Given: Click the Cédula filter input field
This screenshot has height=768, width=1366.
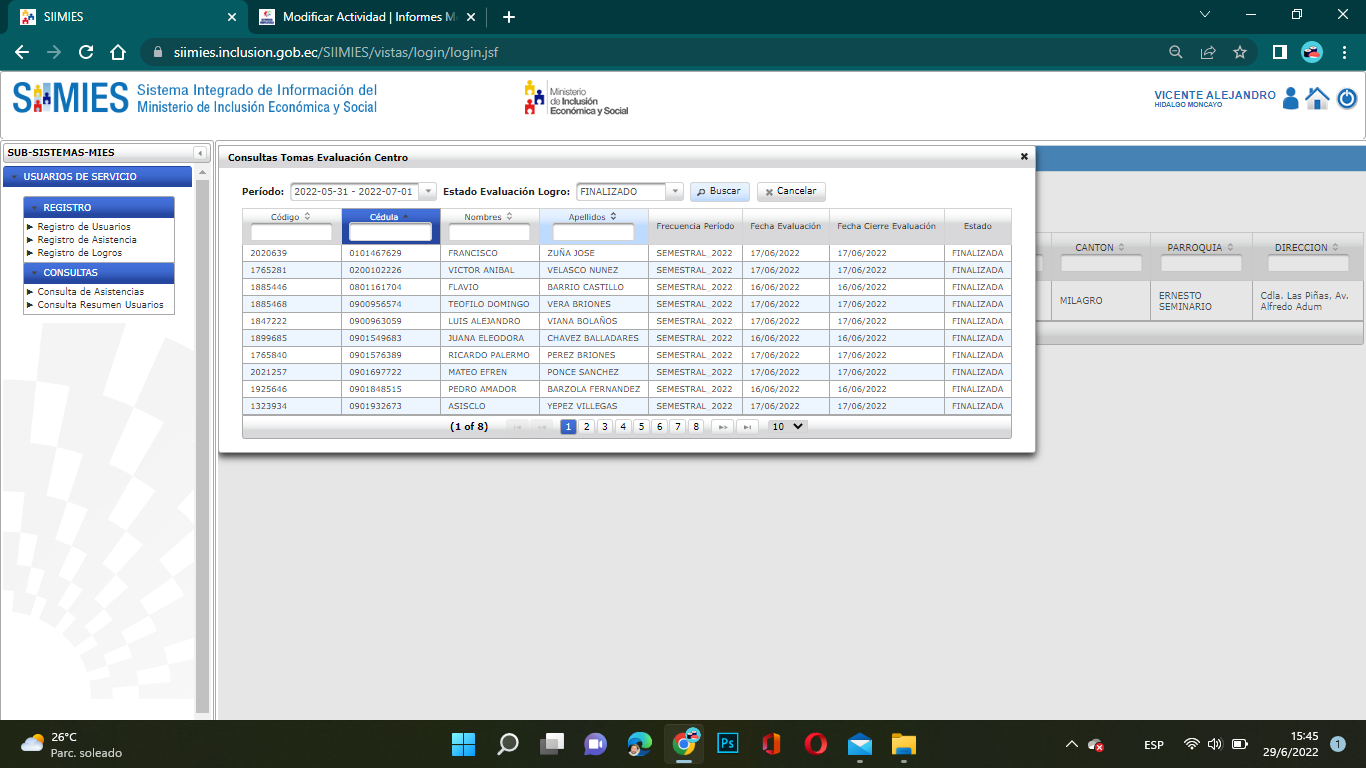Looking at the screenshot, I should 390,232.
